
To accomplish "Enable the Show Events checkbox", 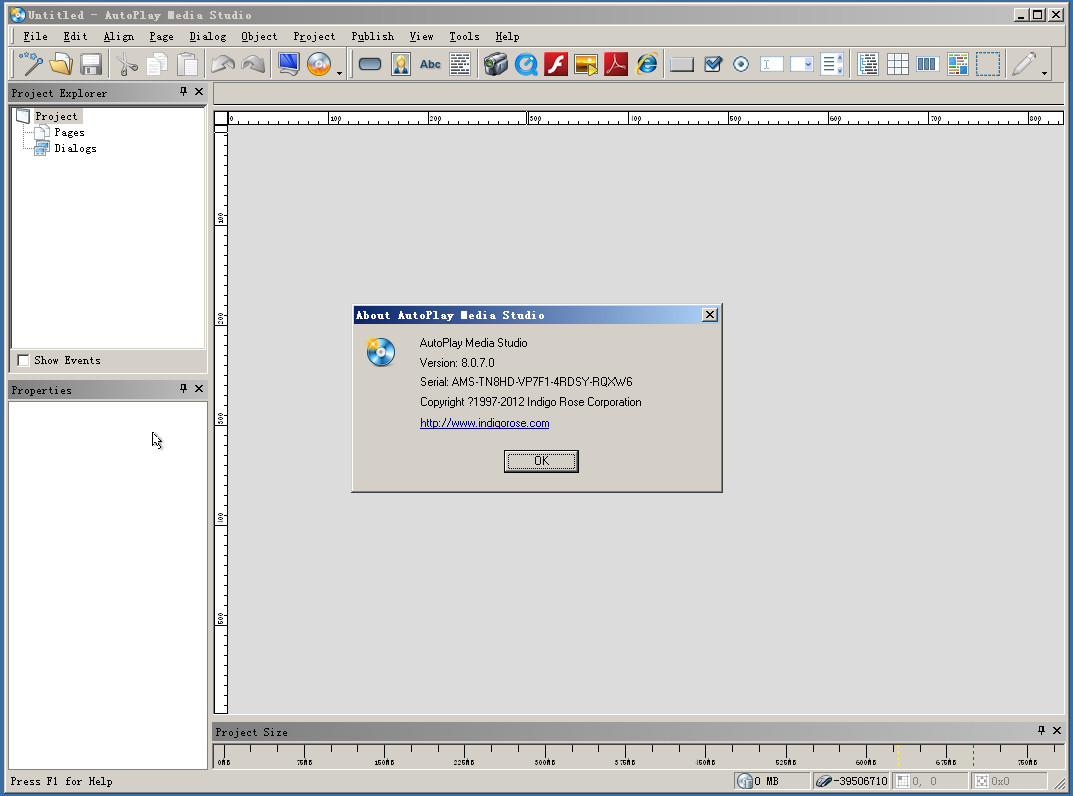I will (23, 360).
